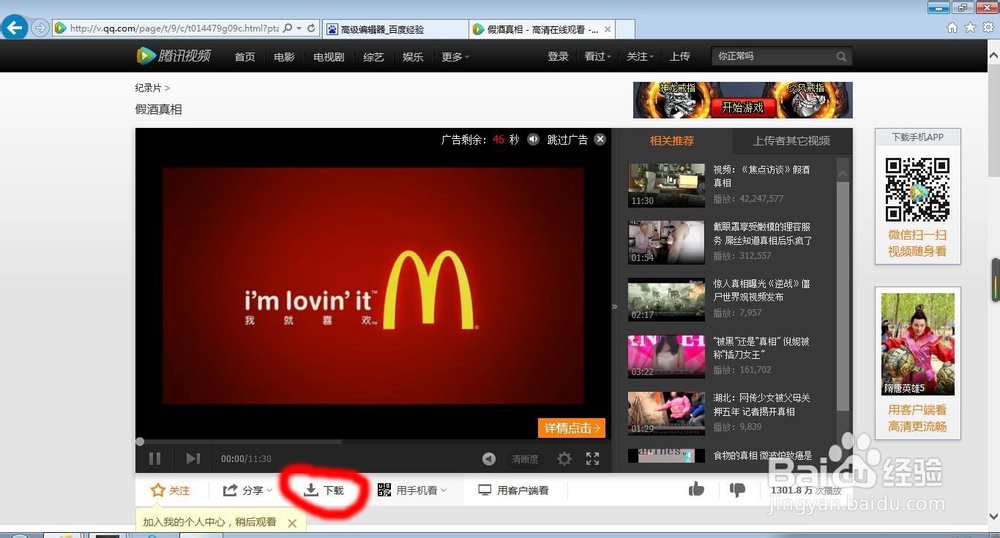Open browser tools gear icon
The width and height of the screenshot is (1000, 538).
coord(988,27)
